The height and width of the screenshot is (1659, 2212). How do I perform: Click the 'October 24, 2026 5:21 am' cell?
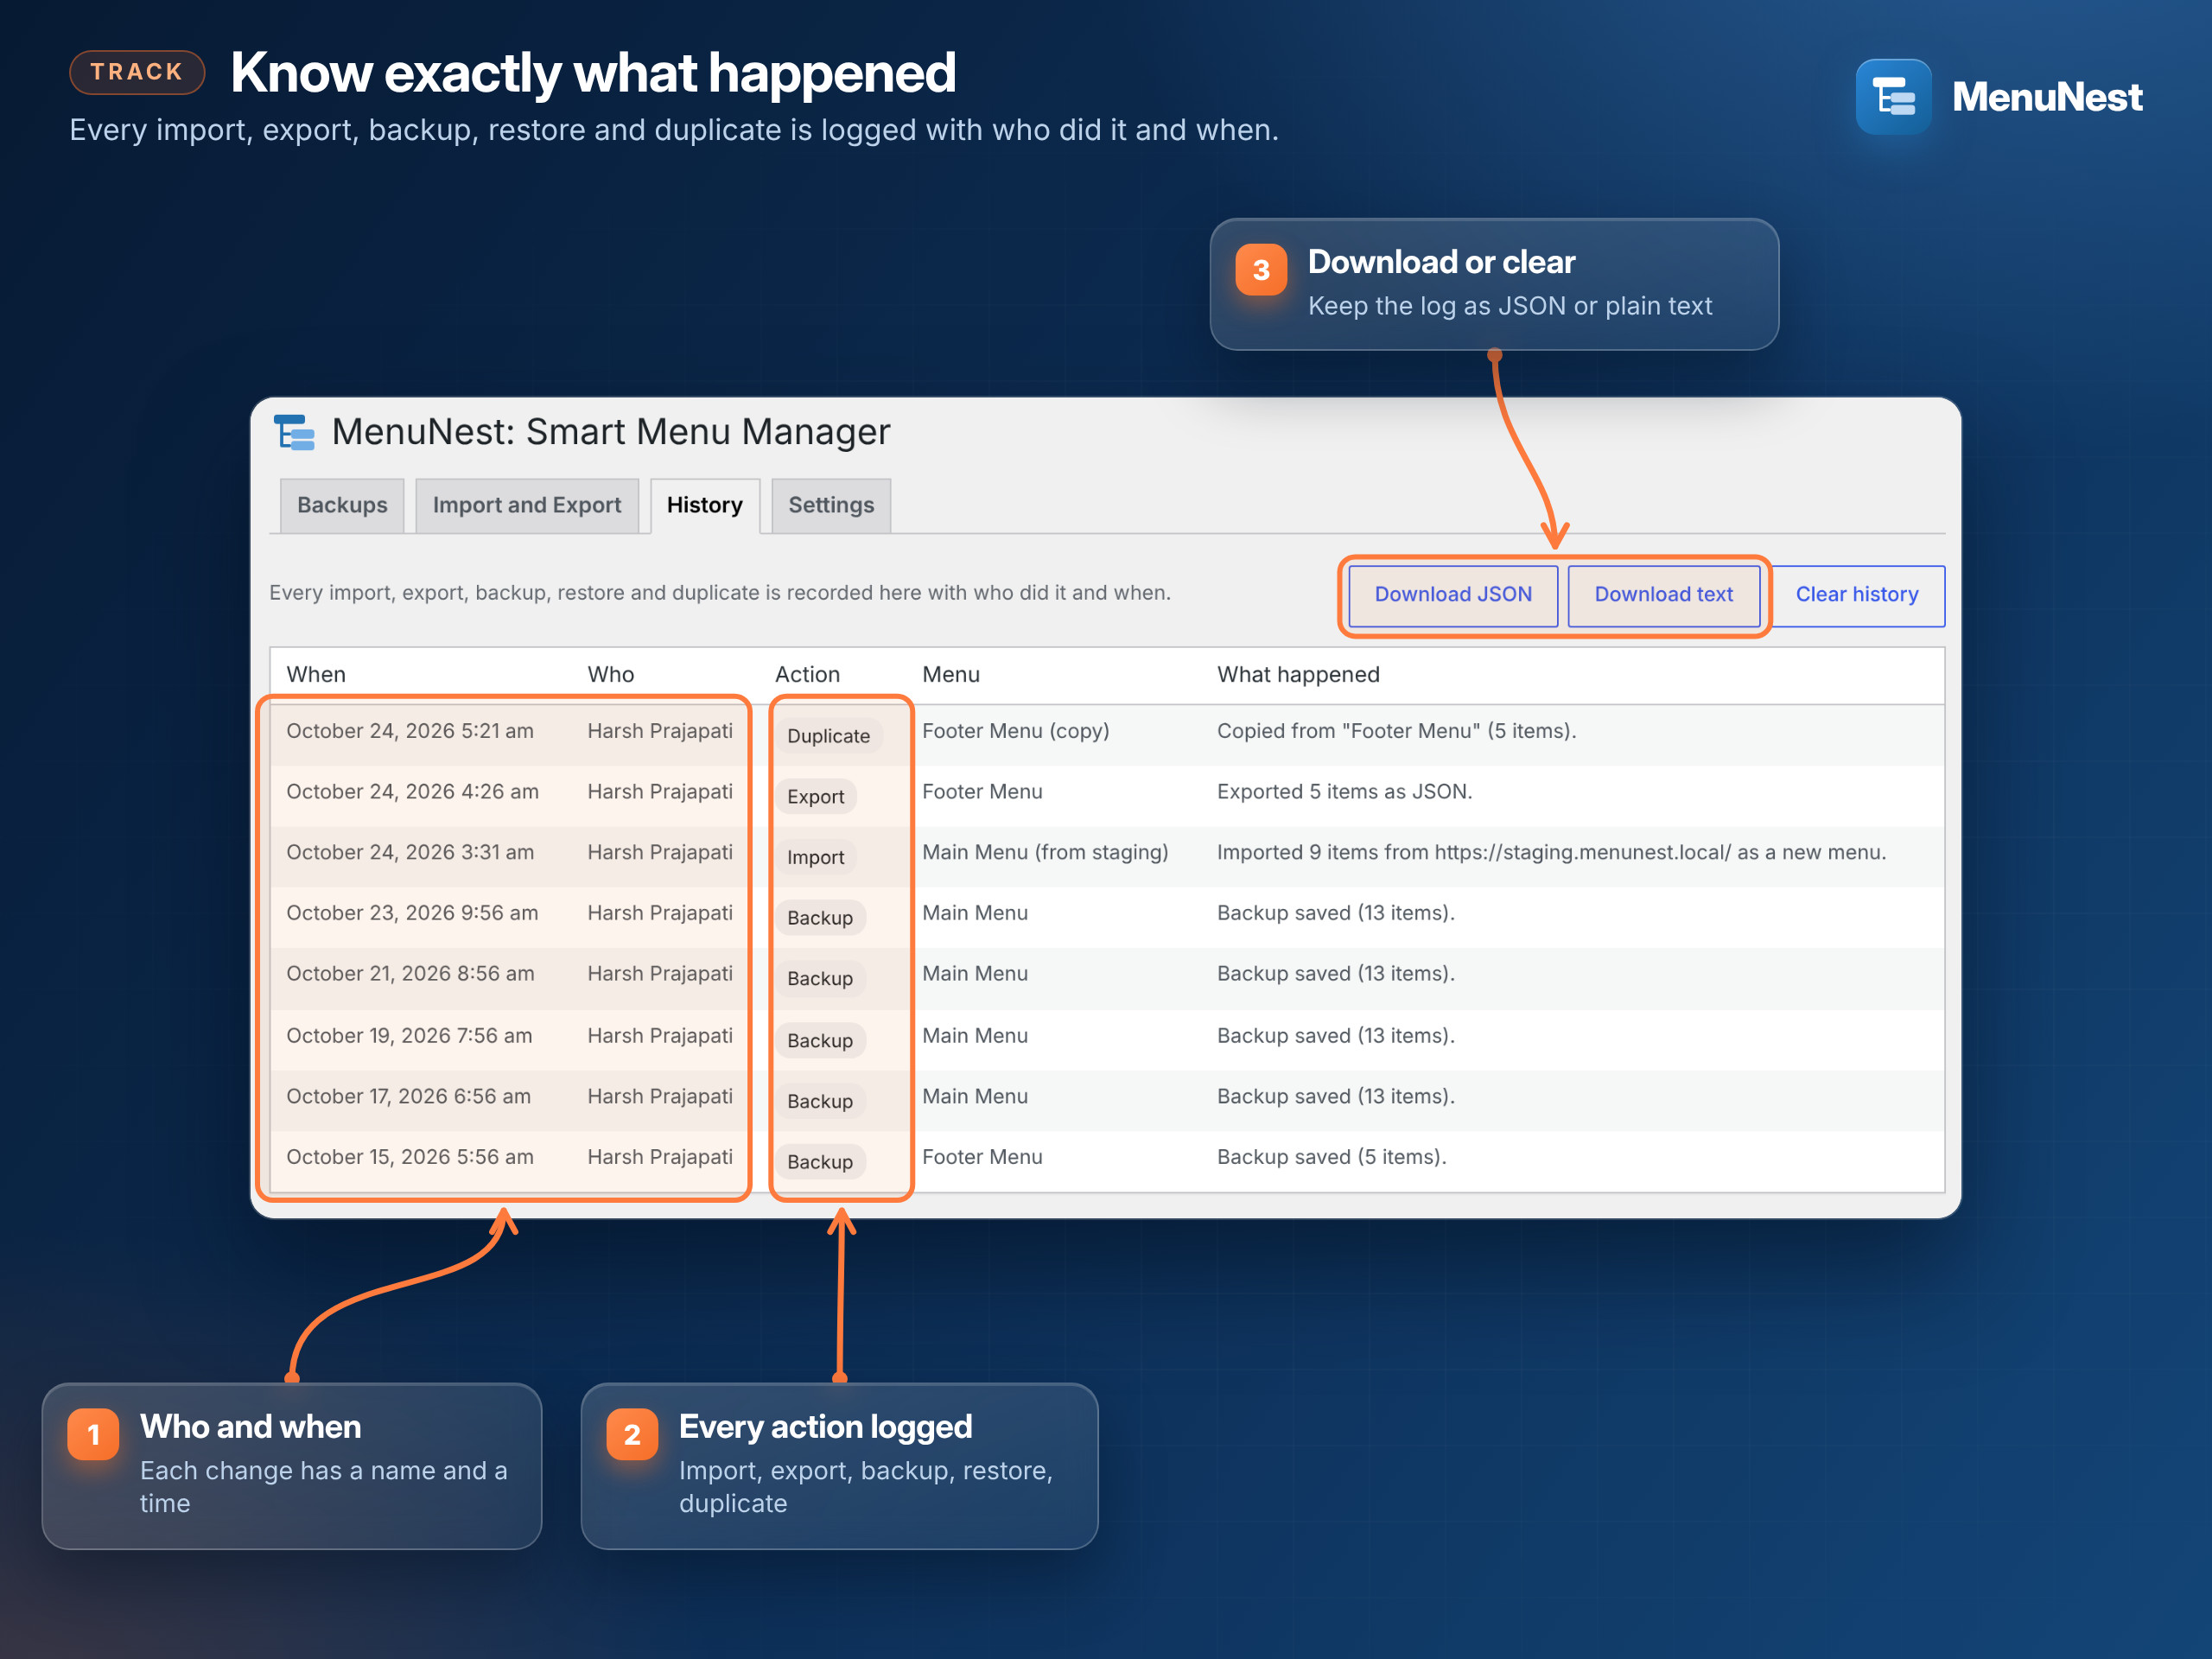coord(410,731)
